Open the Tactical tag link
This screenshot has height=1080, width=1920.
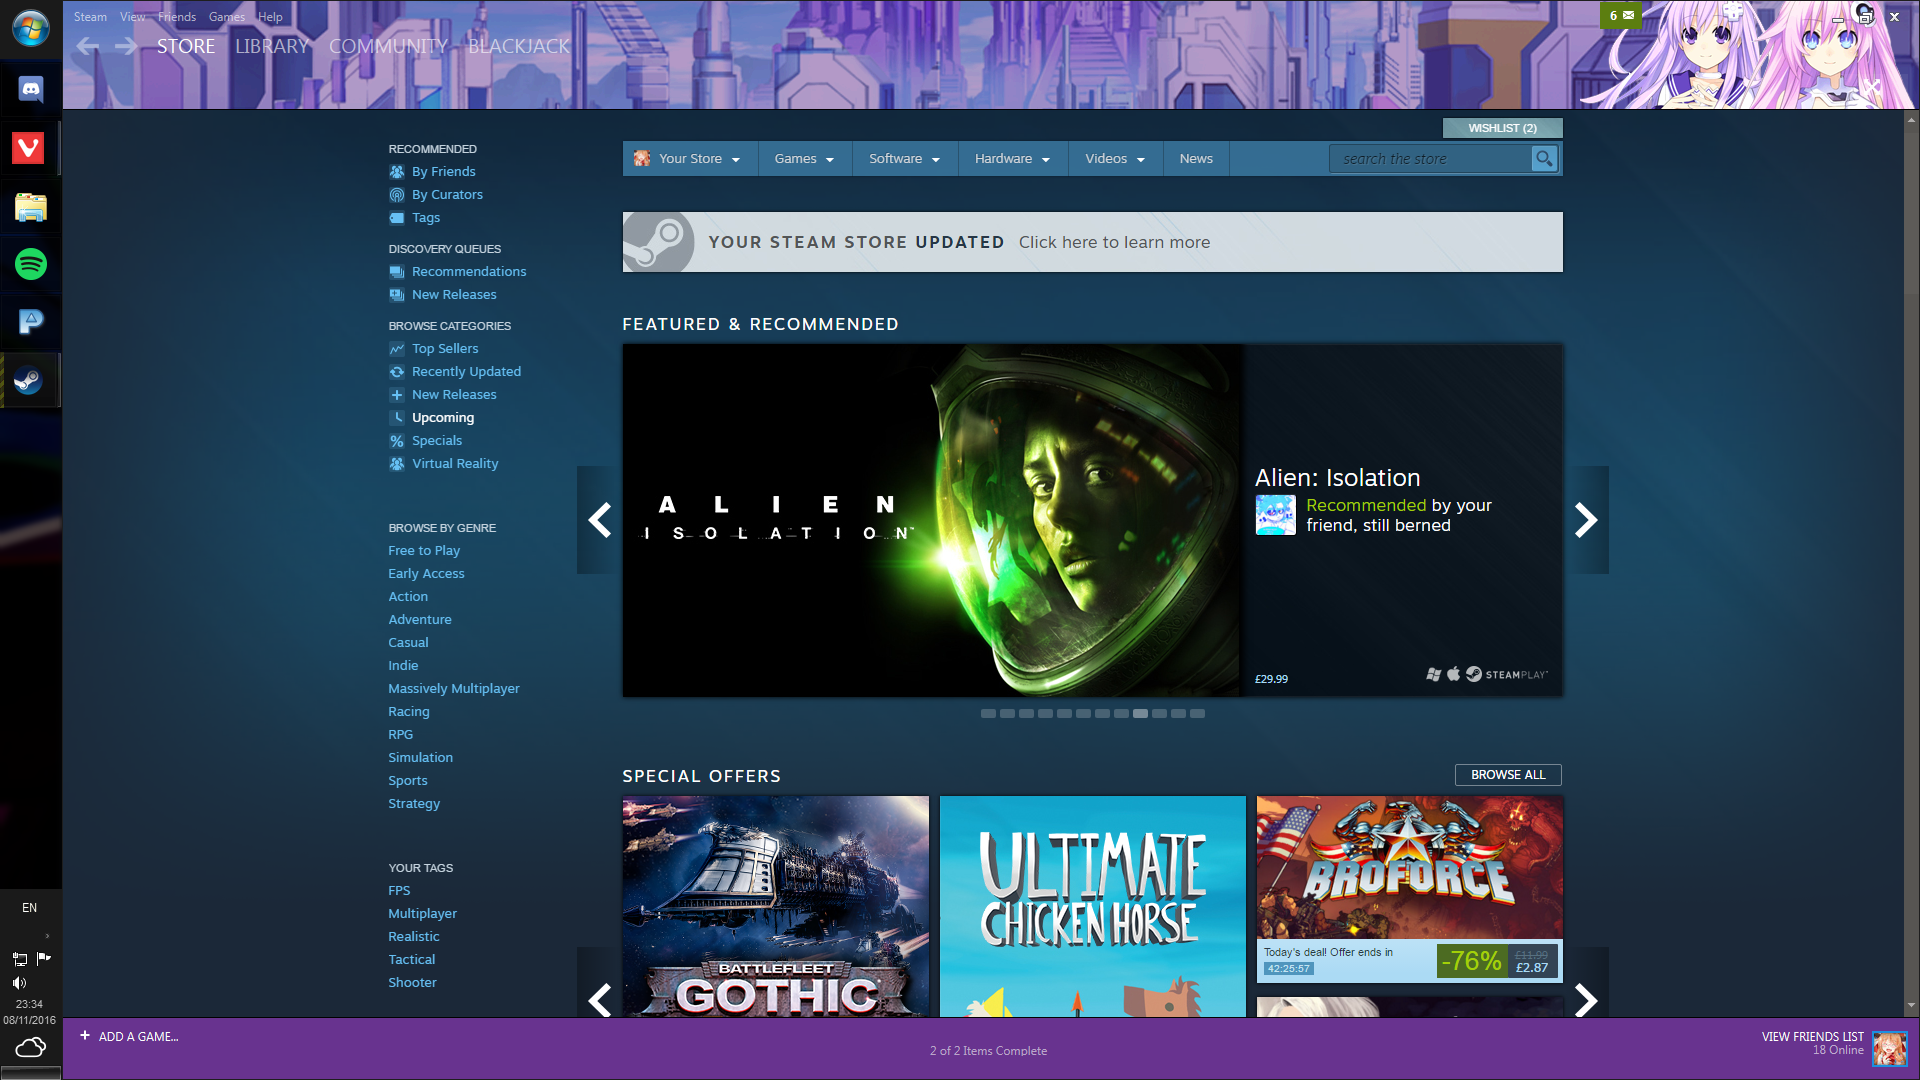point(412,960)
